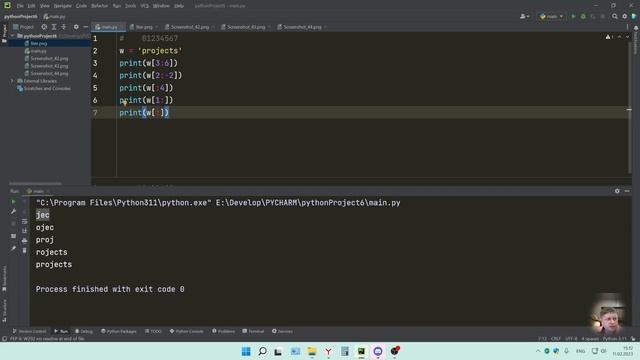Go to previous highlighted error arrow
The height and width of the screenshot is (360, 640).
tap(620, 37)
